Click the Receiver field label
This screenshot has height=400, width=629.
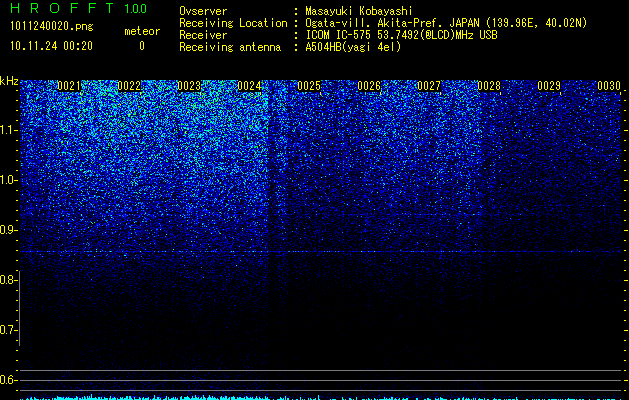(x=203, y=35)
